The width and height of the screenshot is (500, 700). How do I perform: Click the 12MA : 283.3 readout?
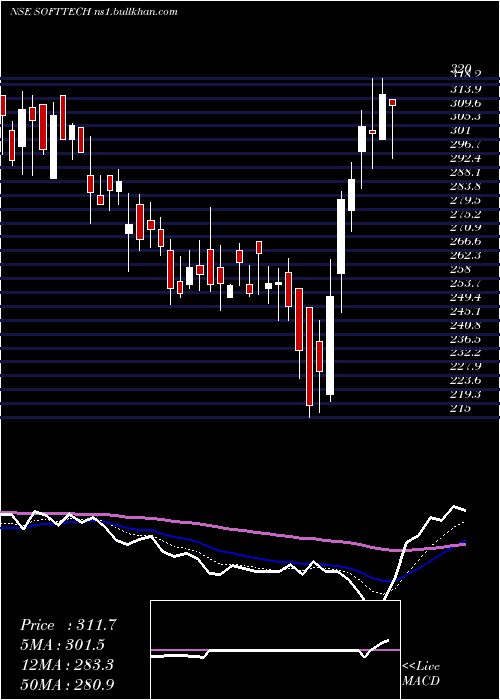pyautogui.click(x=69, y=665)
